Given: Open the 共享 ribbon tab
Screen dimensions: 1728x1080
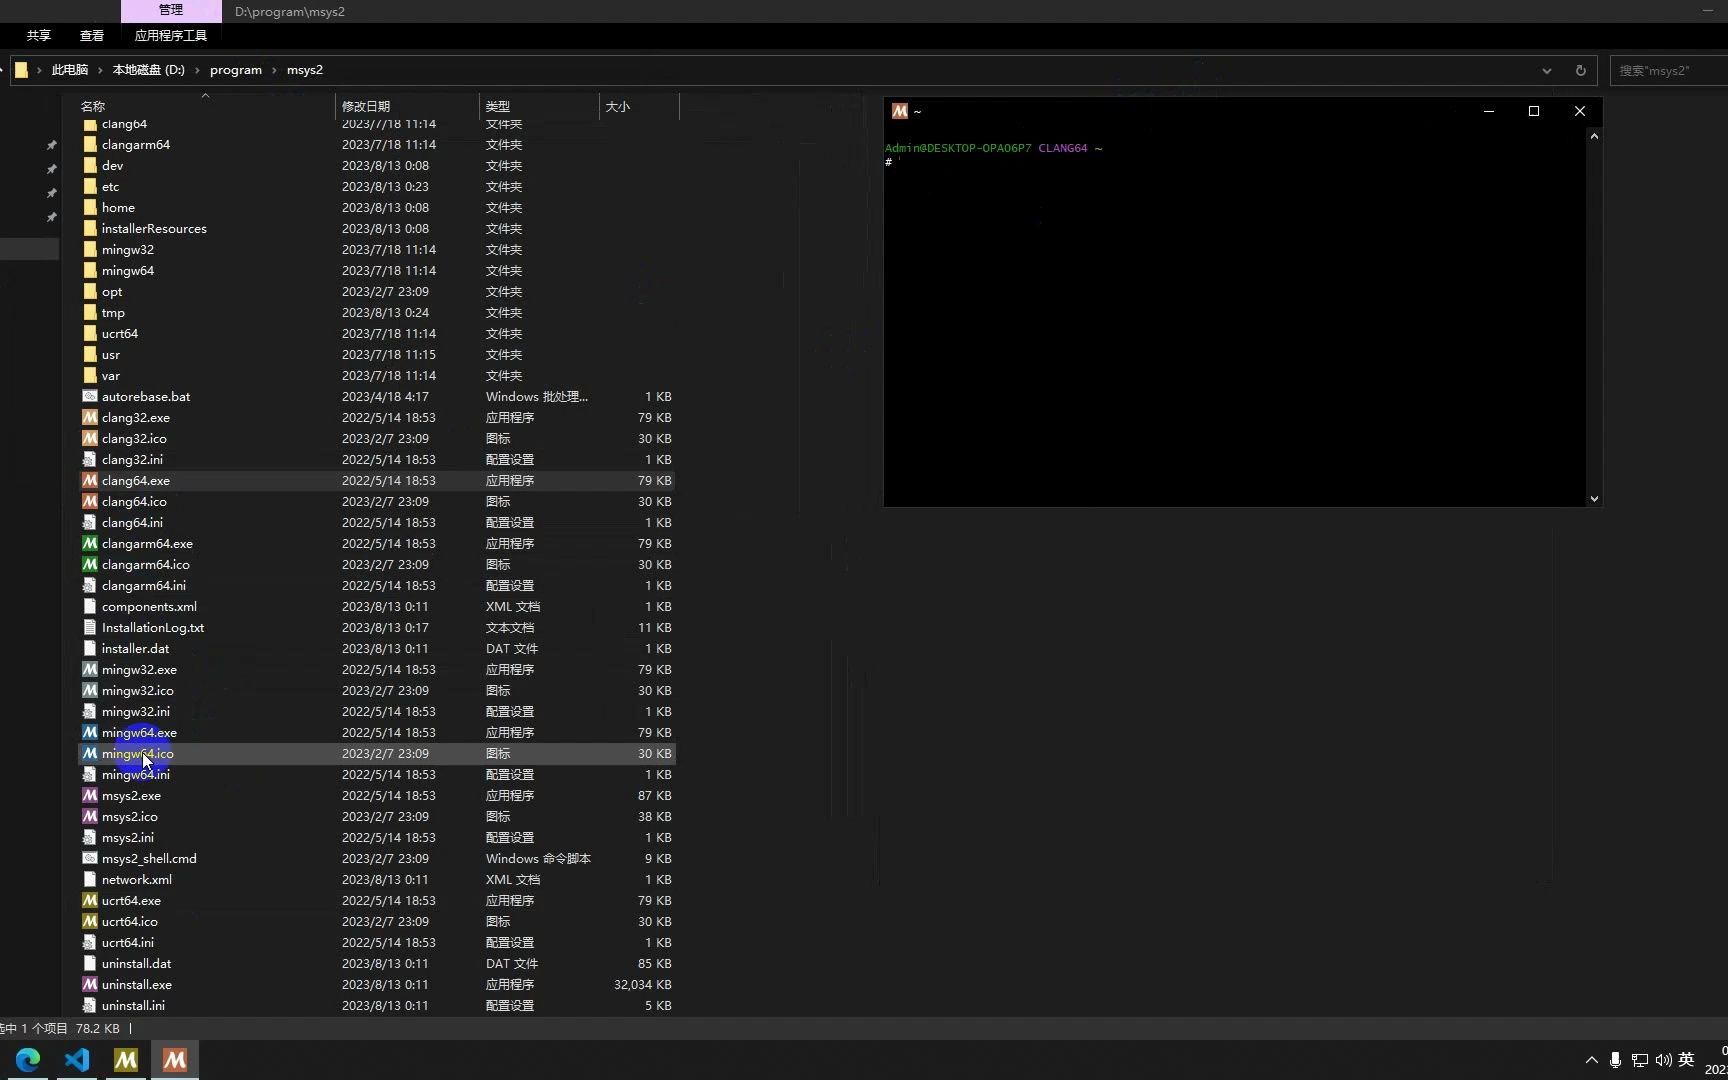Looking at the screenshot, I should 39,35.
